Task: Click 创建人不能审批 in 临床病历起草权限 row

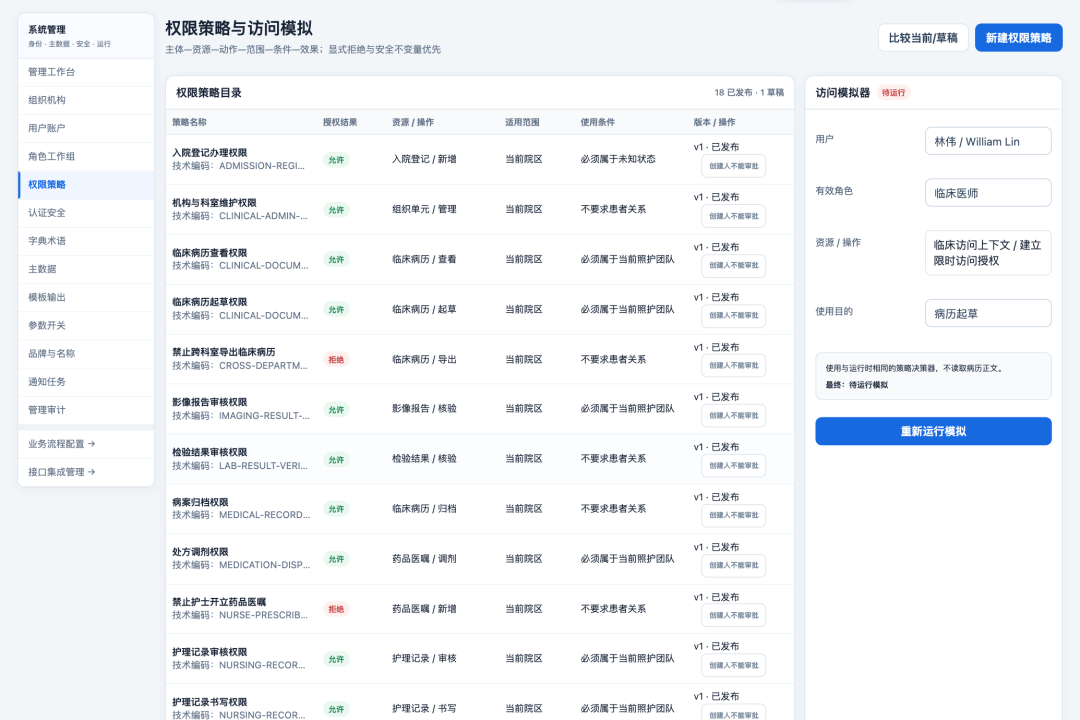Action: pos(734,316)
